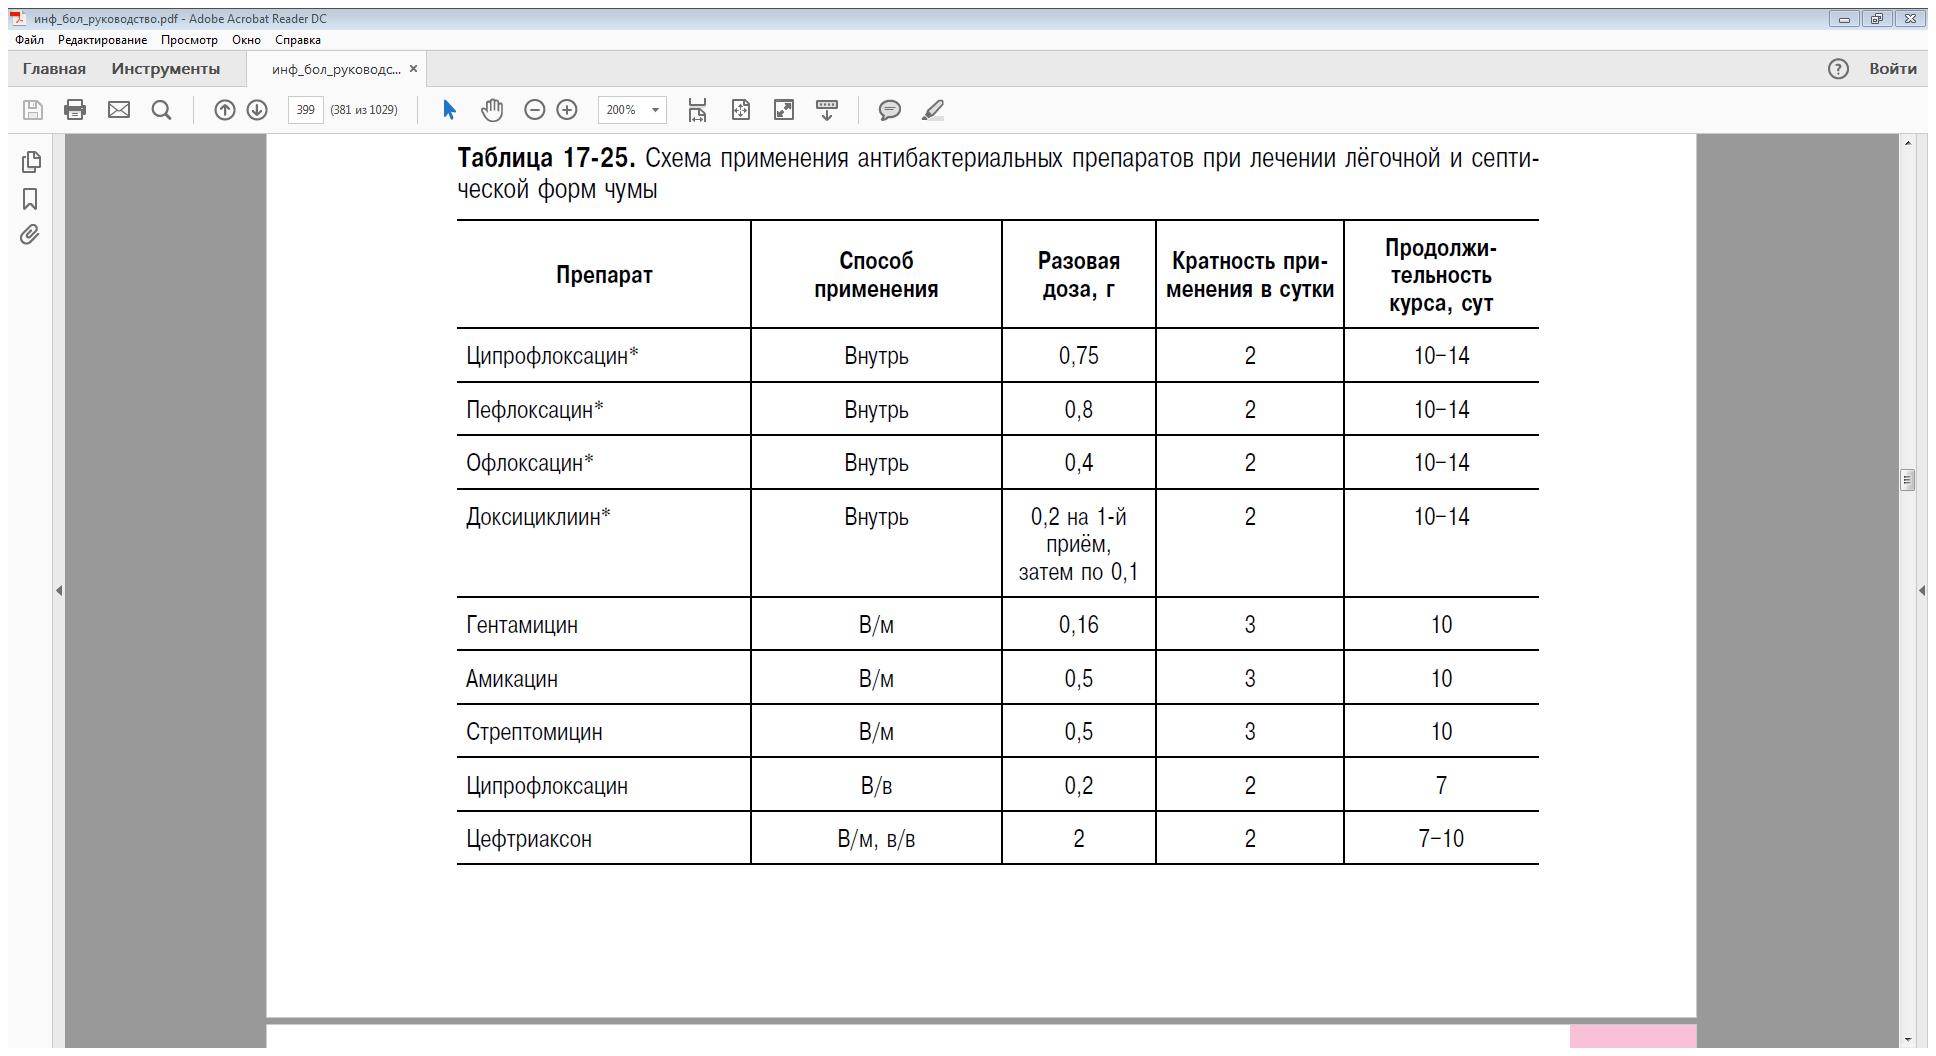Viewport: 1936px width, 1056px height.
Task: Expand left navigation pane arrow
Action: pyautogui.click(x=59, y=591)
